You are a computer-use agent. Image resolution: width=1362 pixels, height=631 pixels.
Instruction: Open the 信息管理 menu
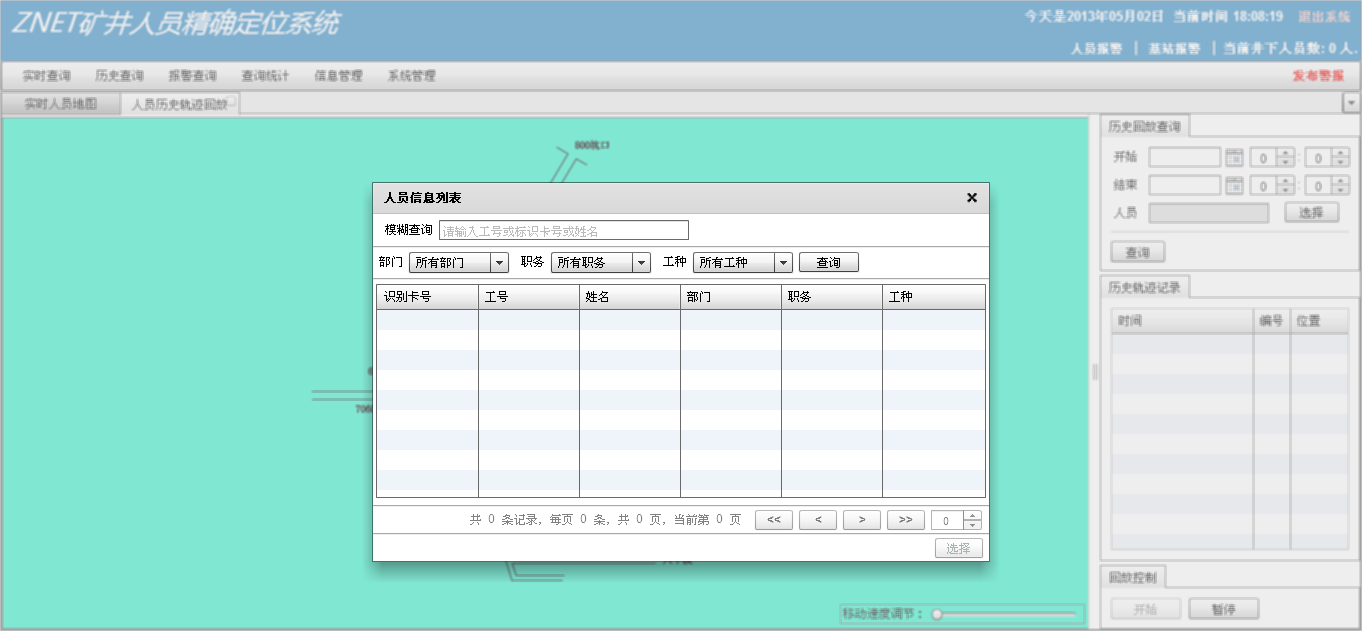pyautogui.click(x=338, y=76)
